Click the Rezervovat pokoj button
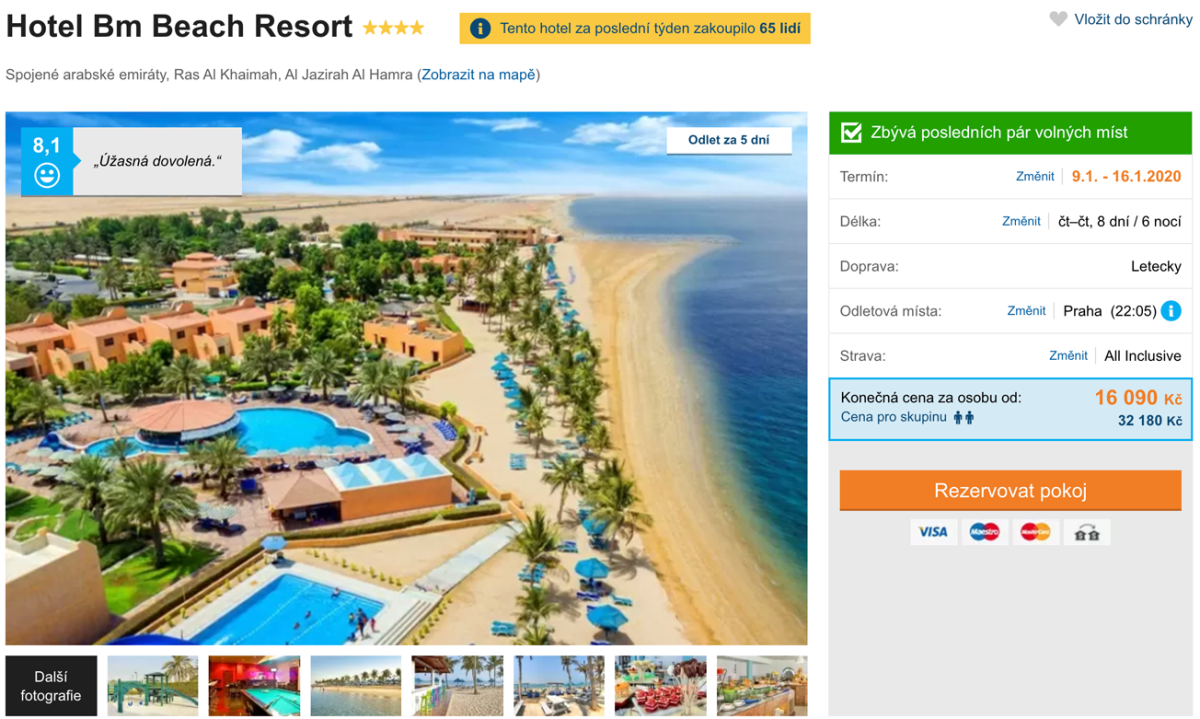 click(1010, 491)
